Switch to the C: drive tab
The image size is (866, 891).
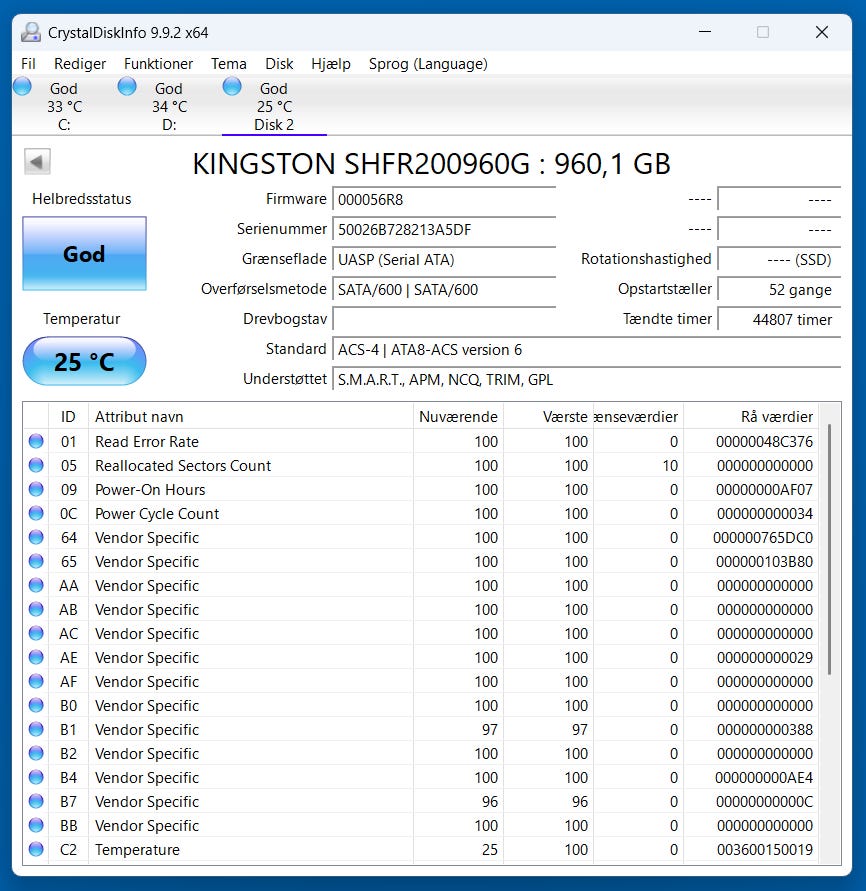64,106
